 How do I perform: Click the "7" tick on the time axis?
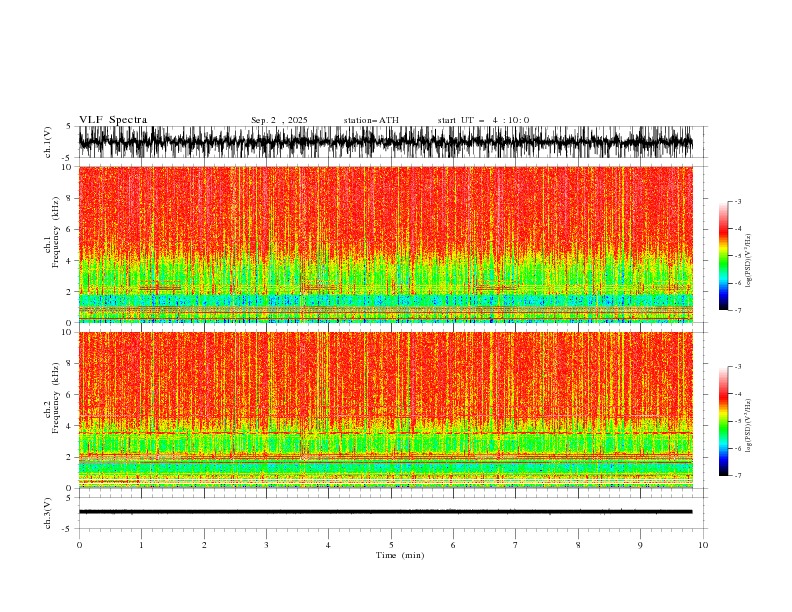[x=516, y=545]
